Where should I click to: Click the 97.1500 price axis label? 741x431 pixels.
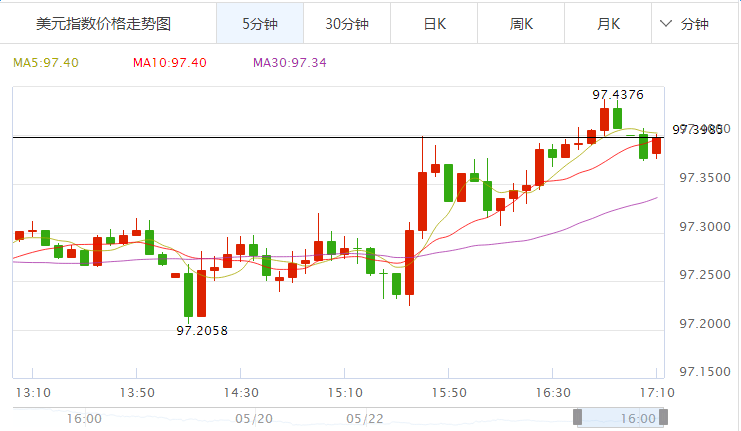point(705,372)
